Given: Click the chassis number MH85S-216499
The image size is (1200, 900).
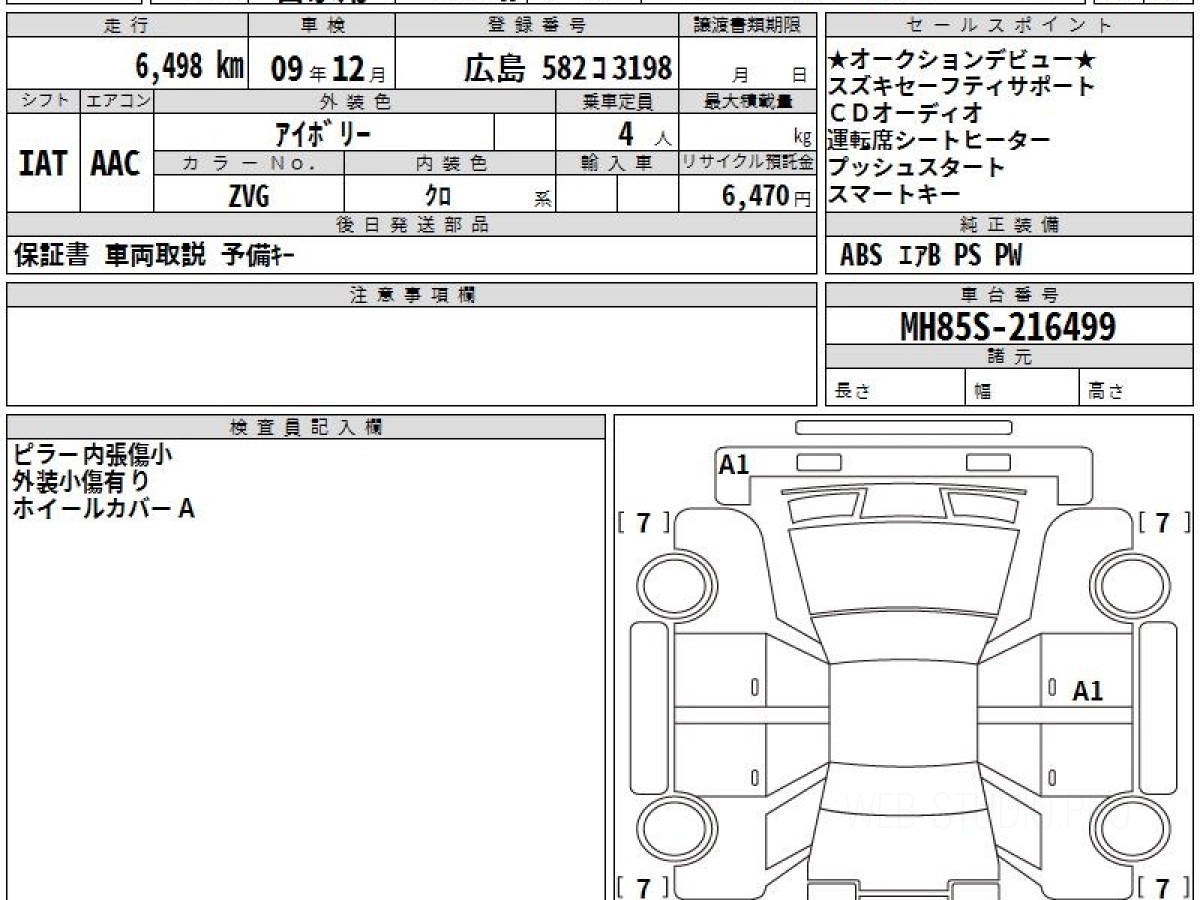Looking at the screenshot, I should (x=1008, y=326).
